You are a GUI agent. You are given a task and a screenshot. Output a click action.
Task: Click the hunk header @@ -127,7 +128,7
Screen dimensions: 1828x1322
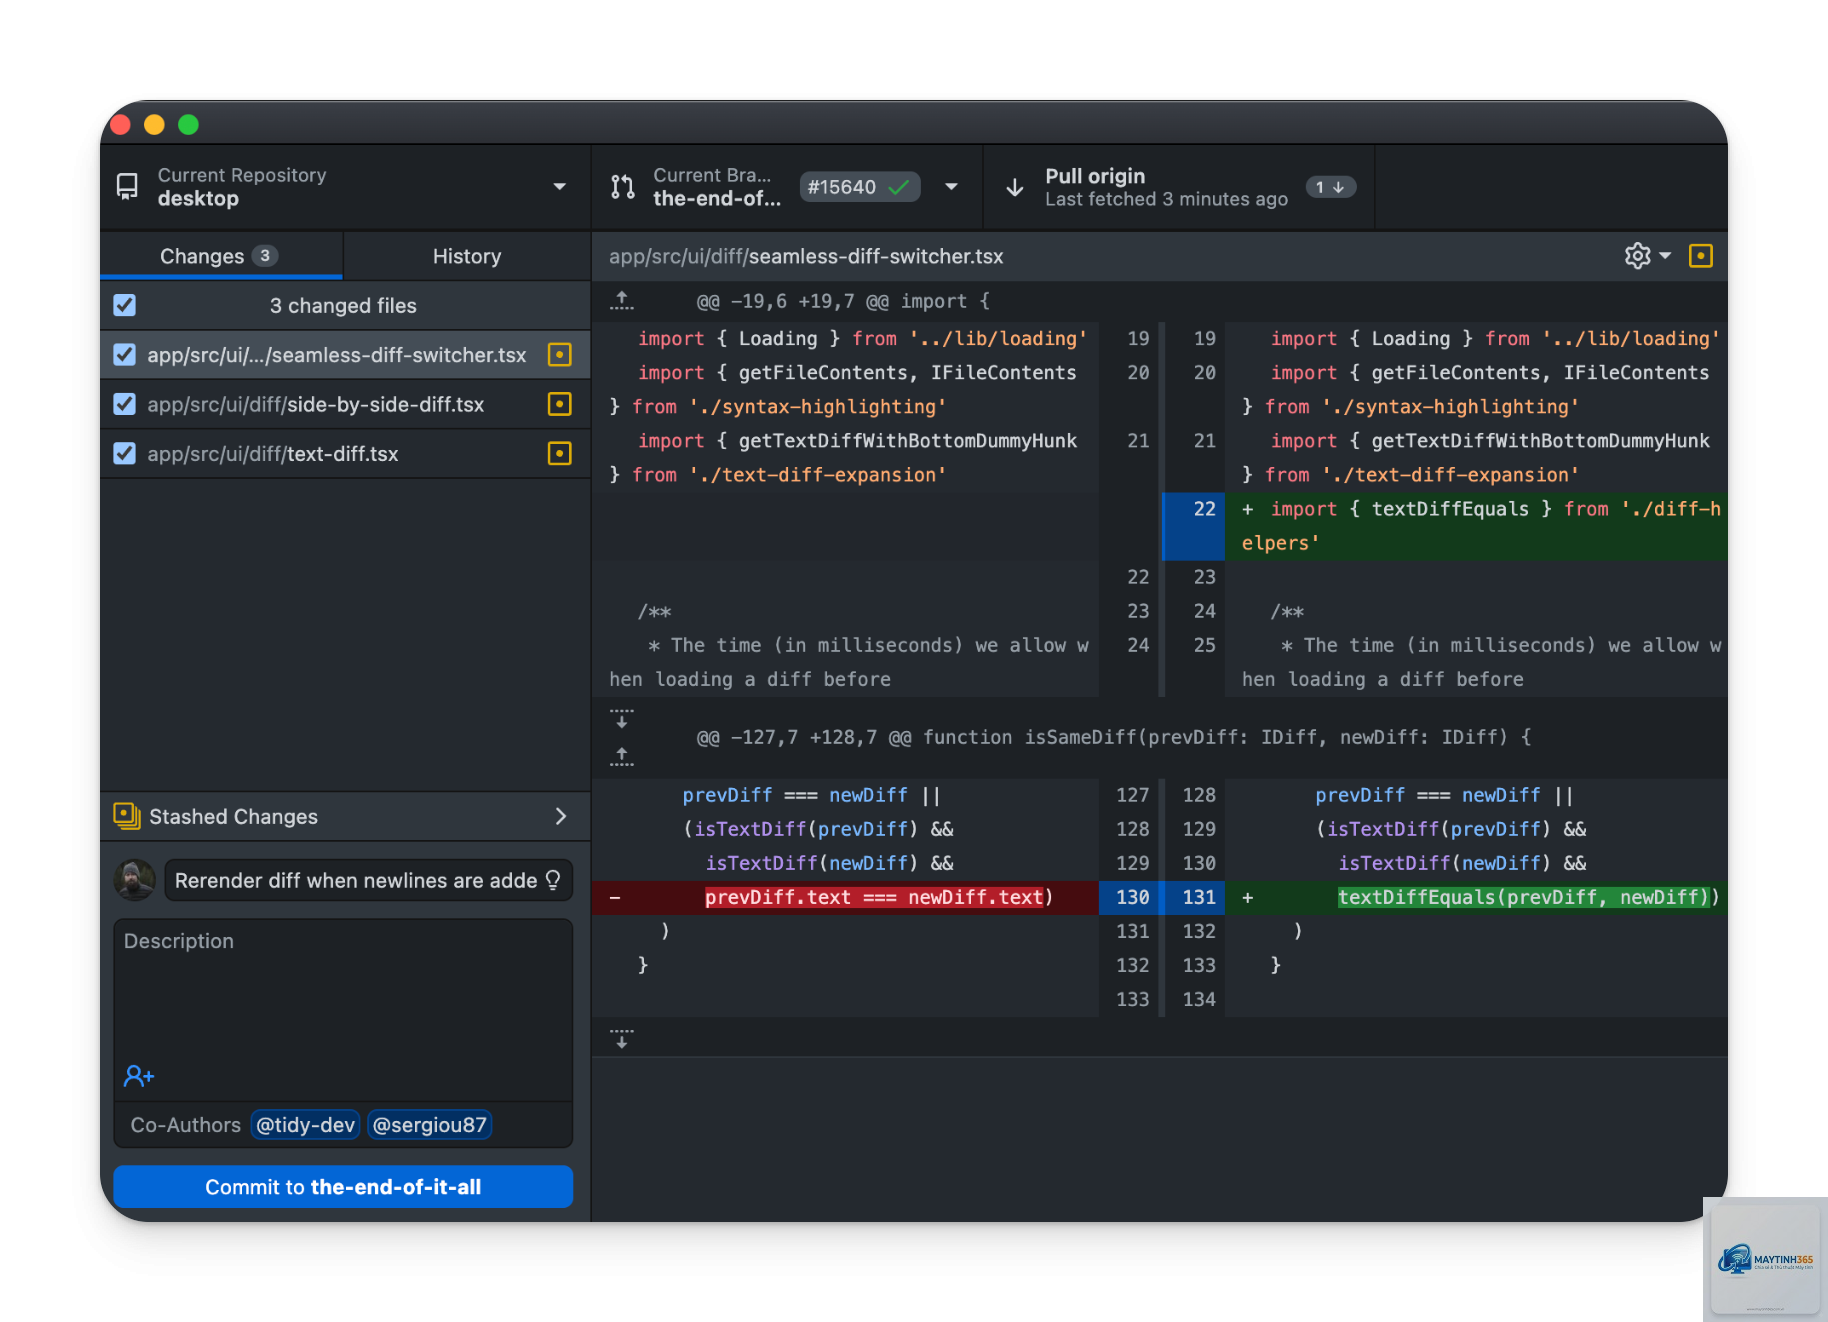coord(1113,737)
